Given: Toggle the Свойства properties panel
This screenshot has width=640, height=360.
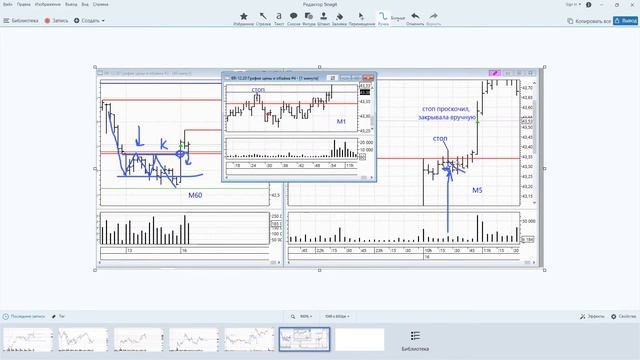Looking at the screenshot, I should point(624,316).
